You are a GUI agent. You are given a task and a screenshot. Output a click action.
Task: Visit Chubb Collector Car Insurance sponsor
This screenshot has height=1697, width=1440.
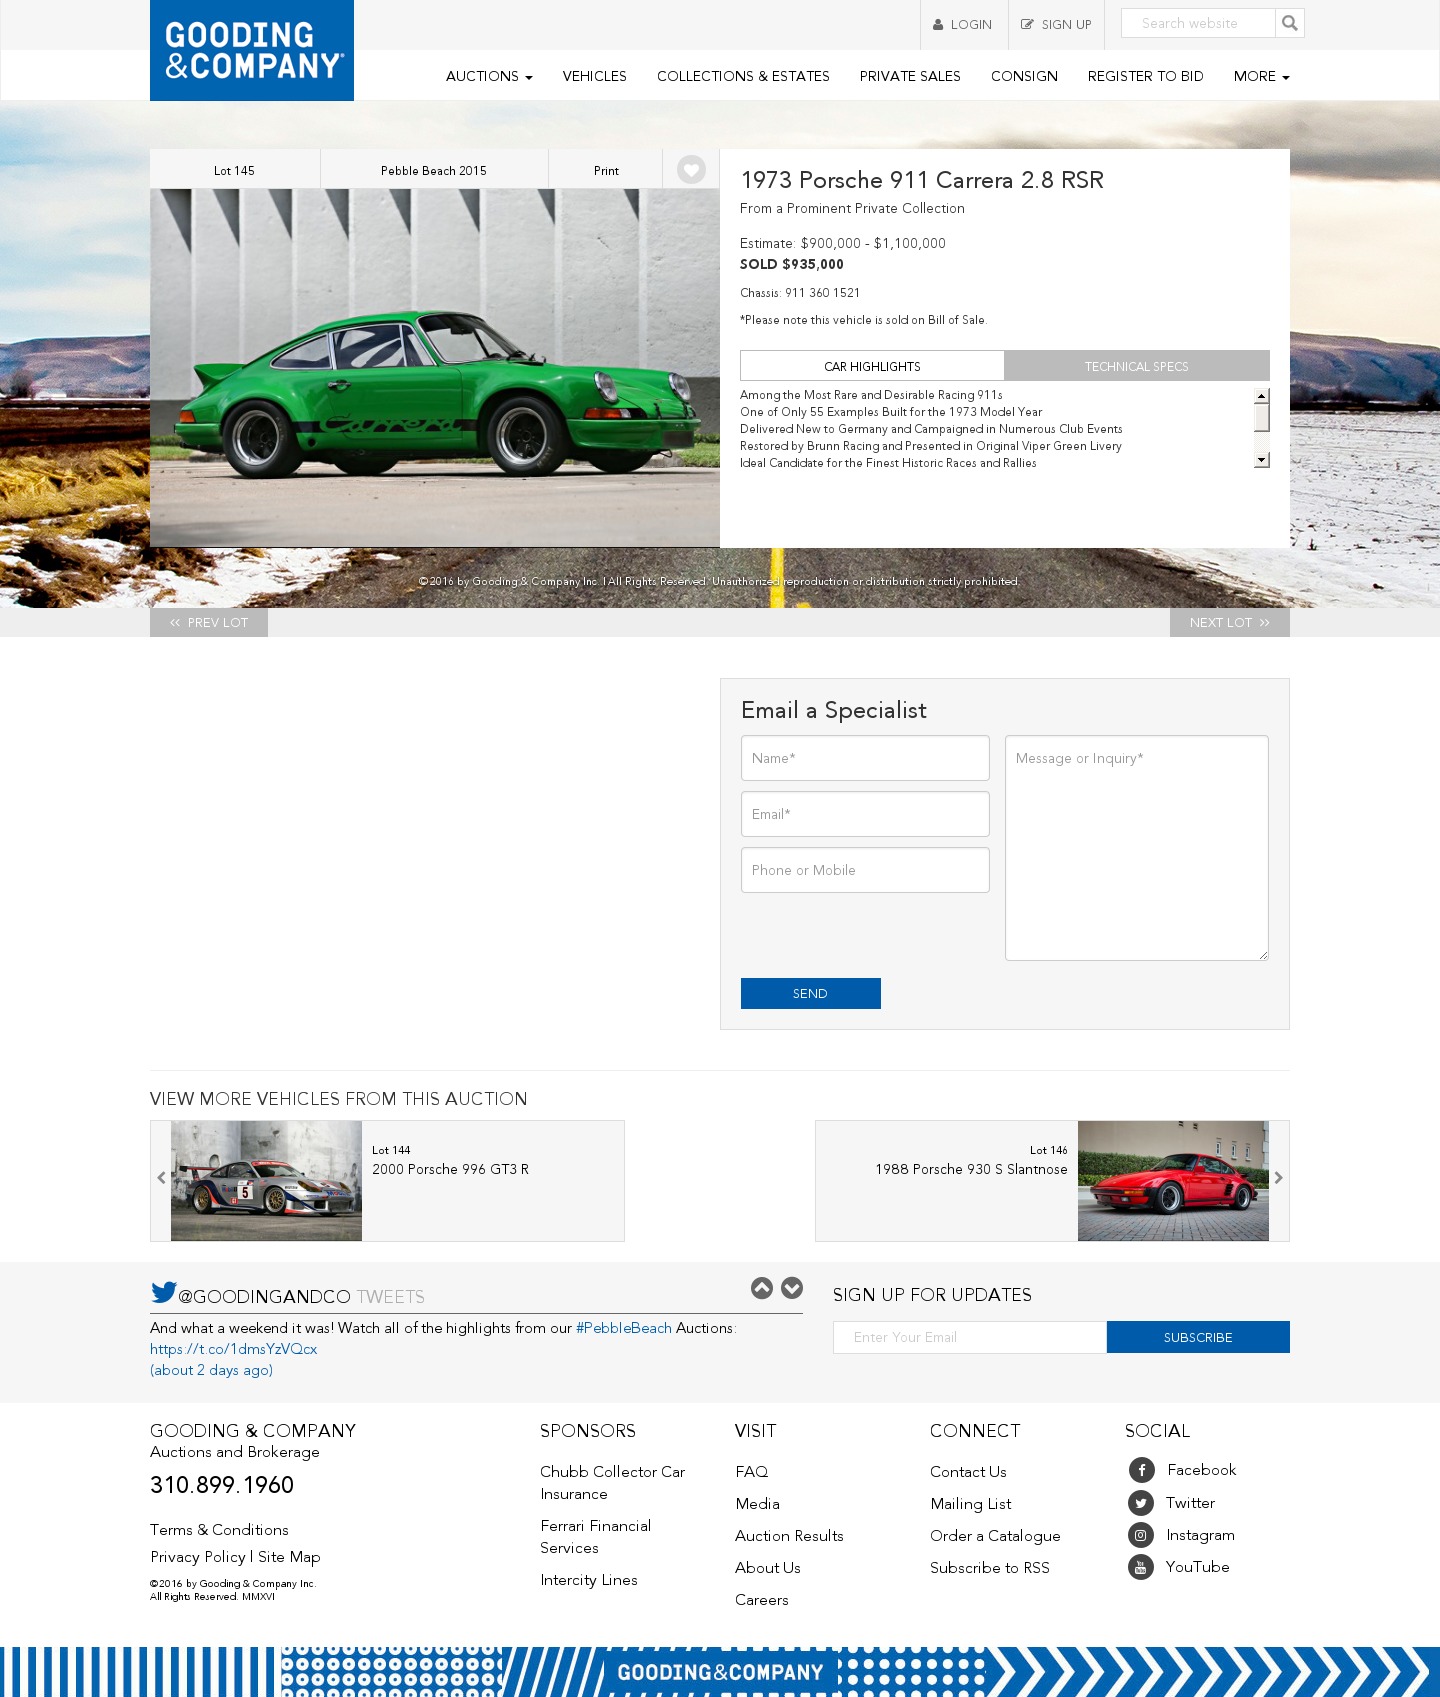[x=613, y=1483]
